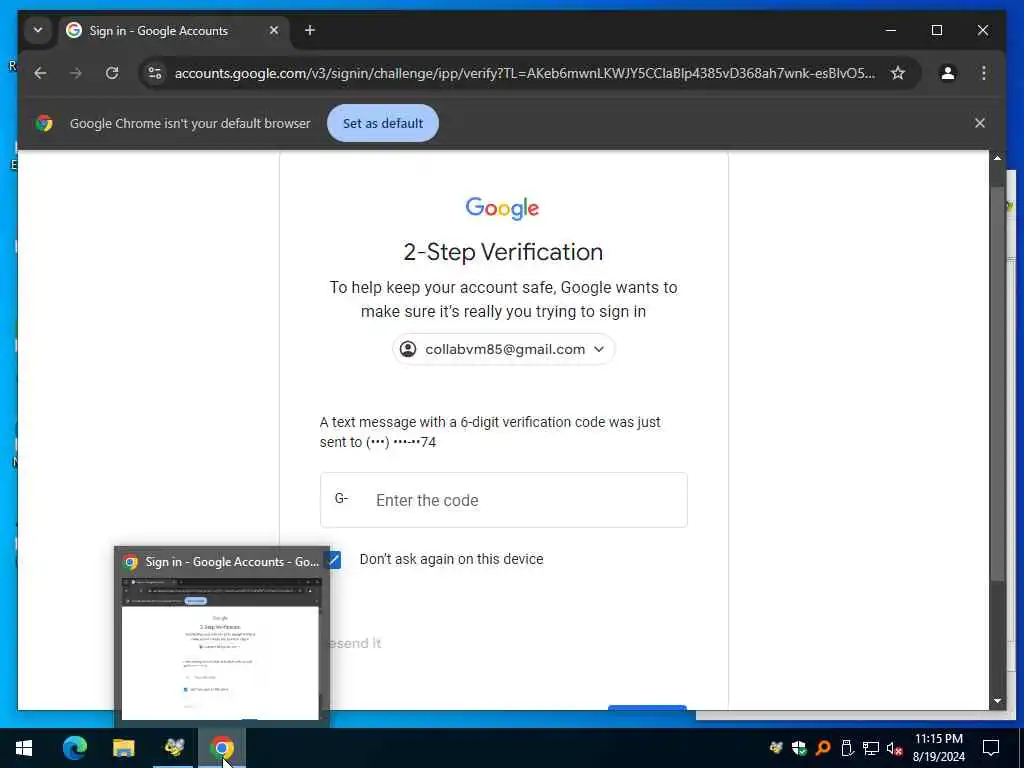Open the bee icon app on taskbar
Screen dimensions: 1024x768
point(174,748)
